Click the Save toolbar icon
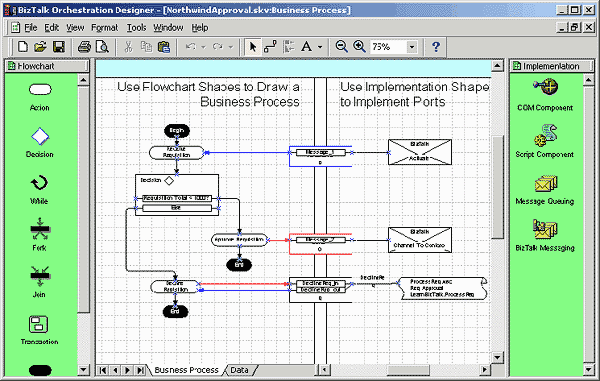Image resolution: width=600 pixels, height=381 pixels. click(x=59, y=47)
